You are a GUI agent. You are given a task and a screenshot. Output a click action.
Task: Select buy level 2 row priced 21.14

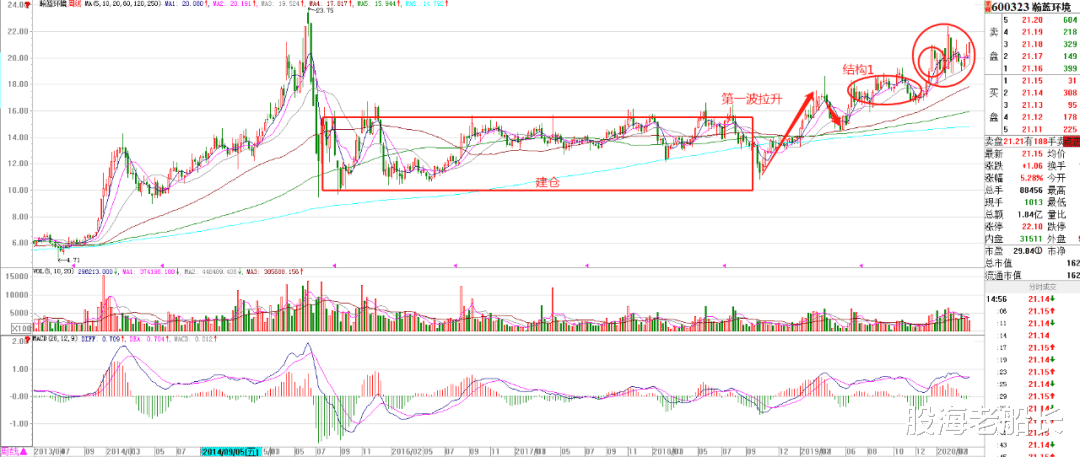(1040, 92)
